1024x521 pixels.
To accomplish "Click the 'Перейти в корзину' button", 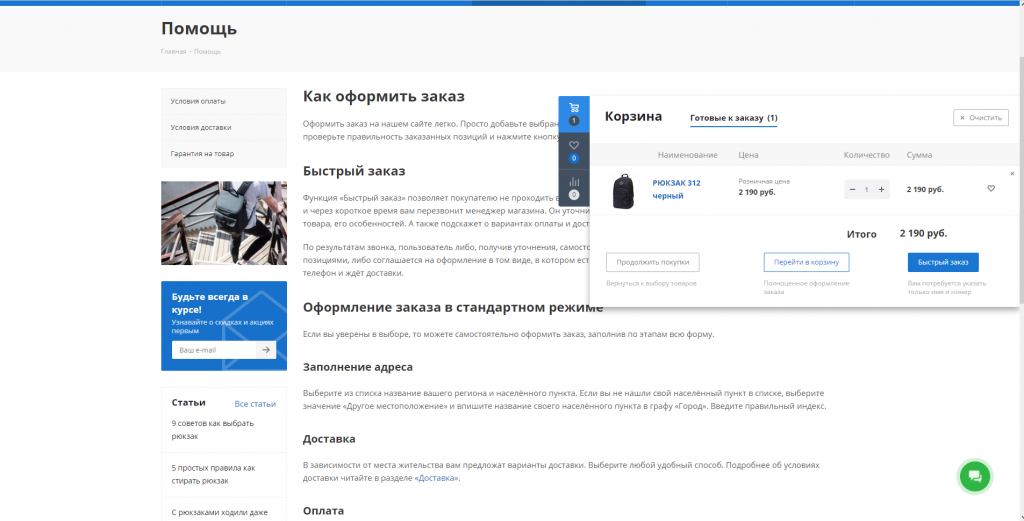I will (806, 262).
